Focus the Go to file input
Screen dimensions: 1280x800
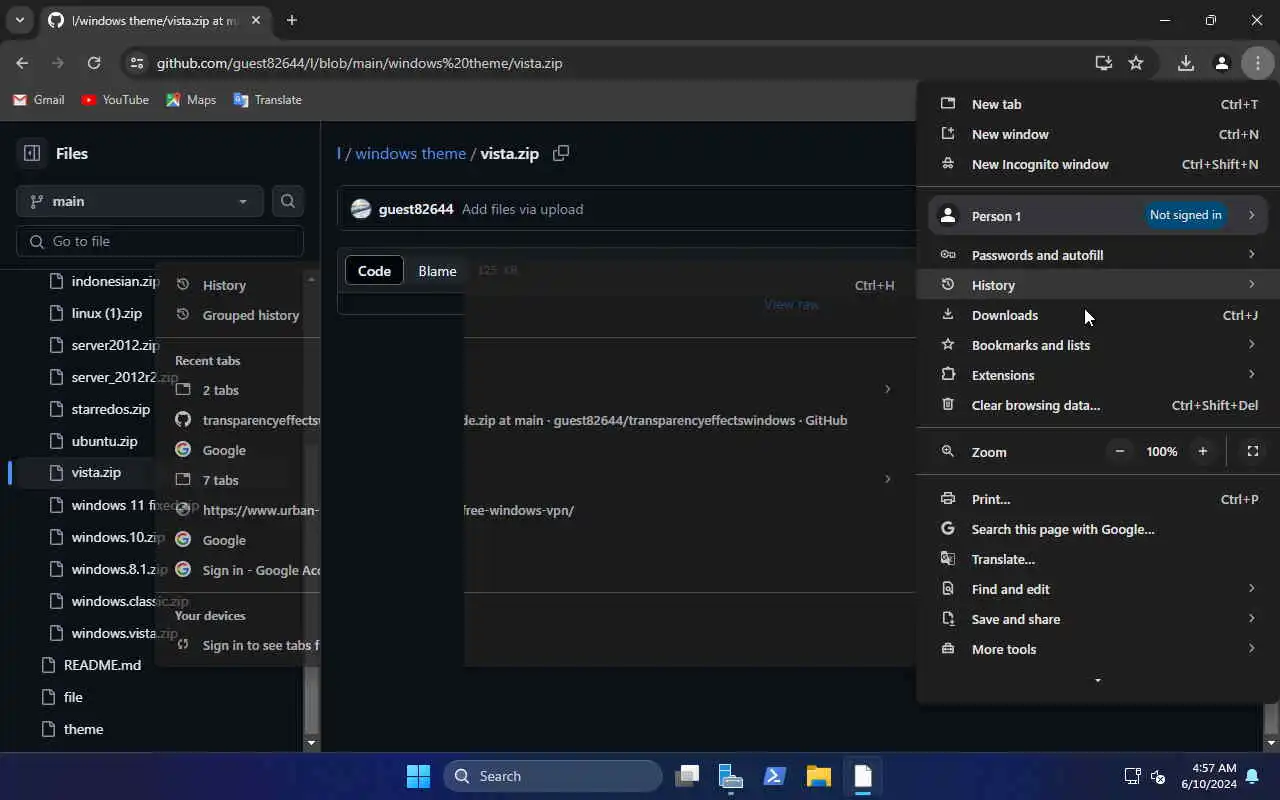[x=160, y=241]
